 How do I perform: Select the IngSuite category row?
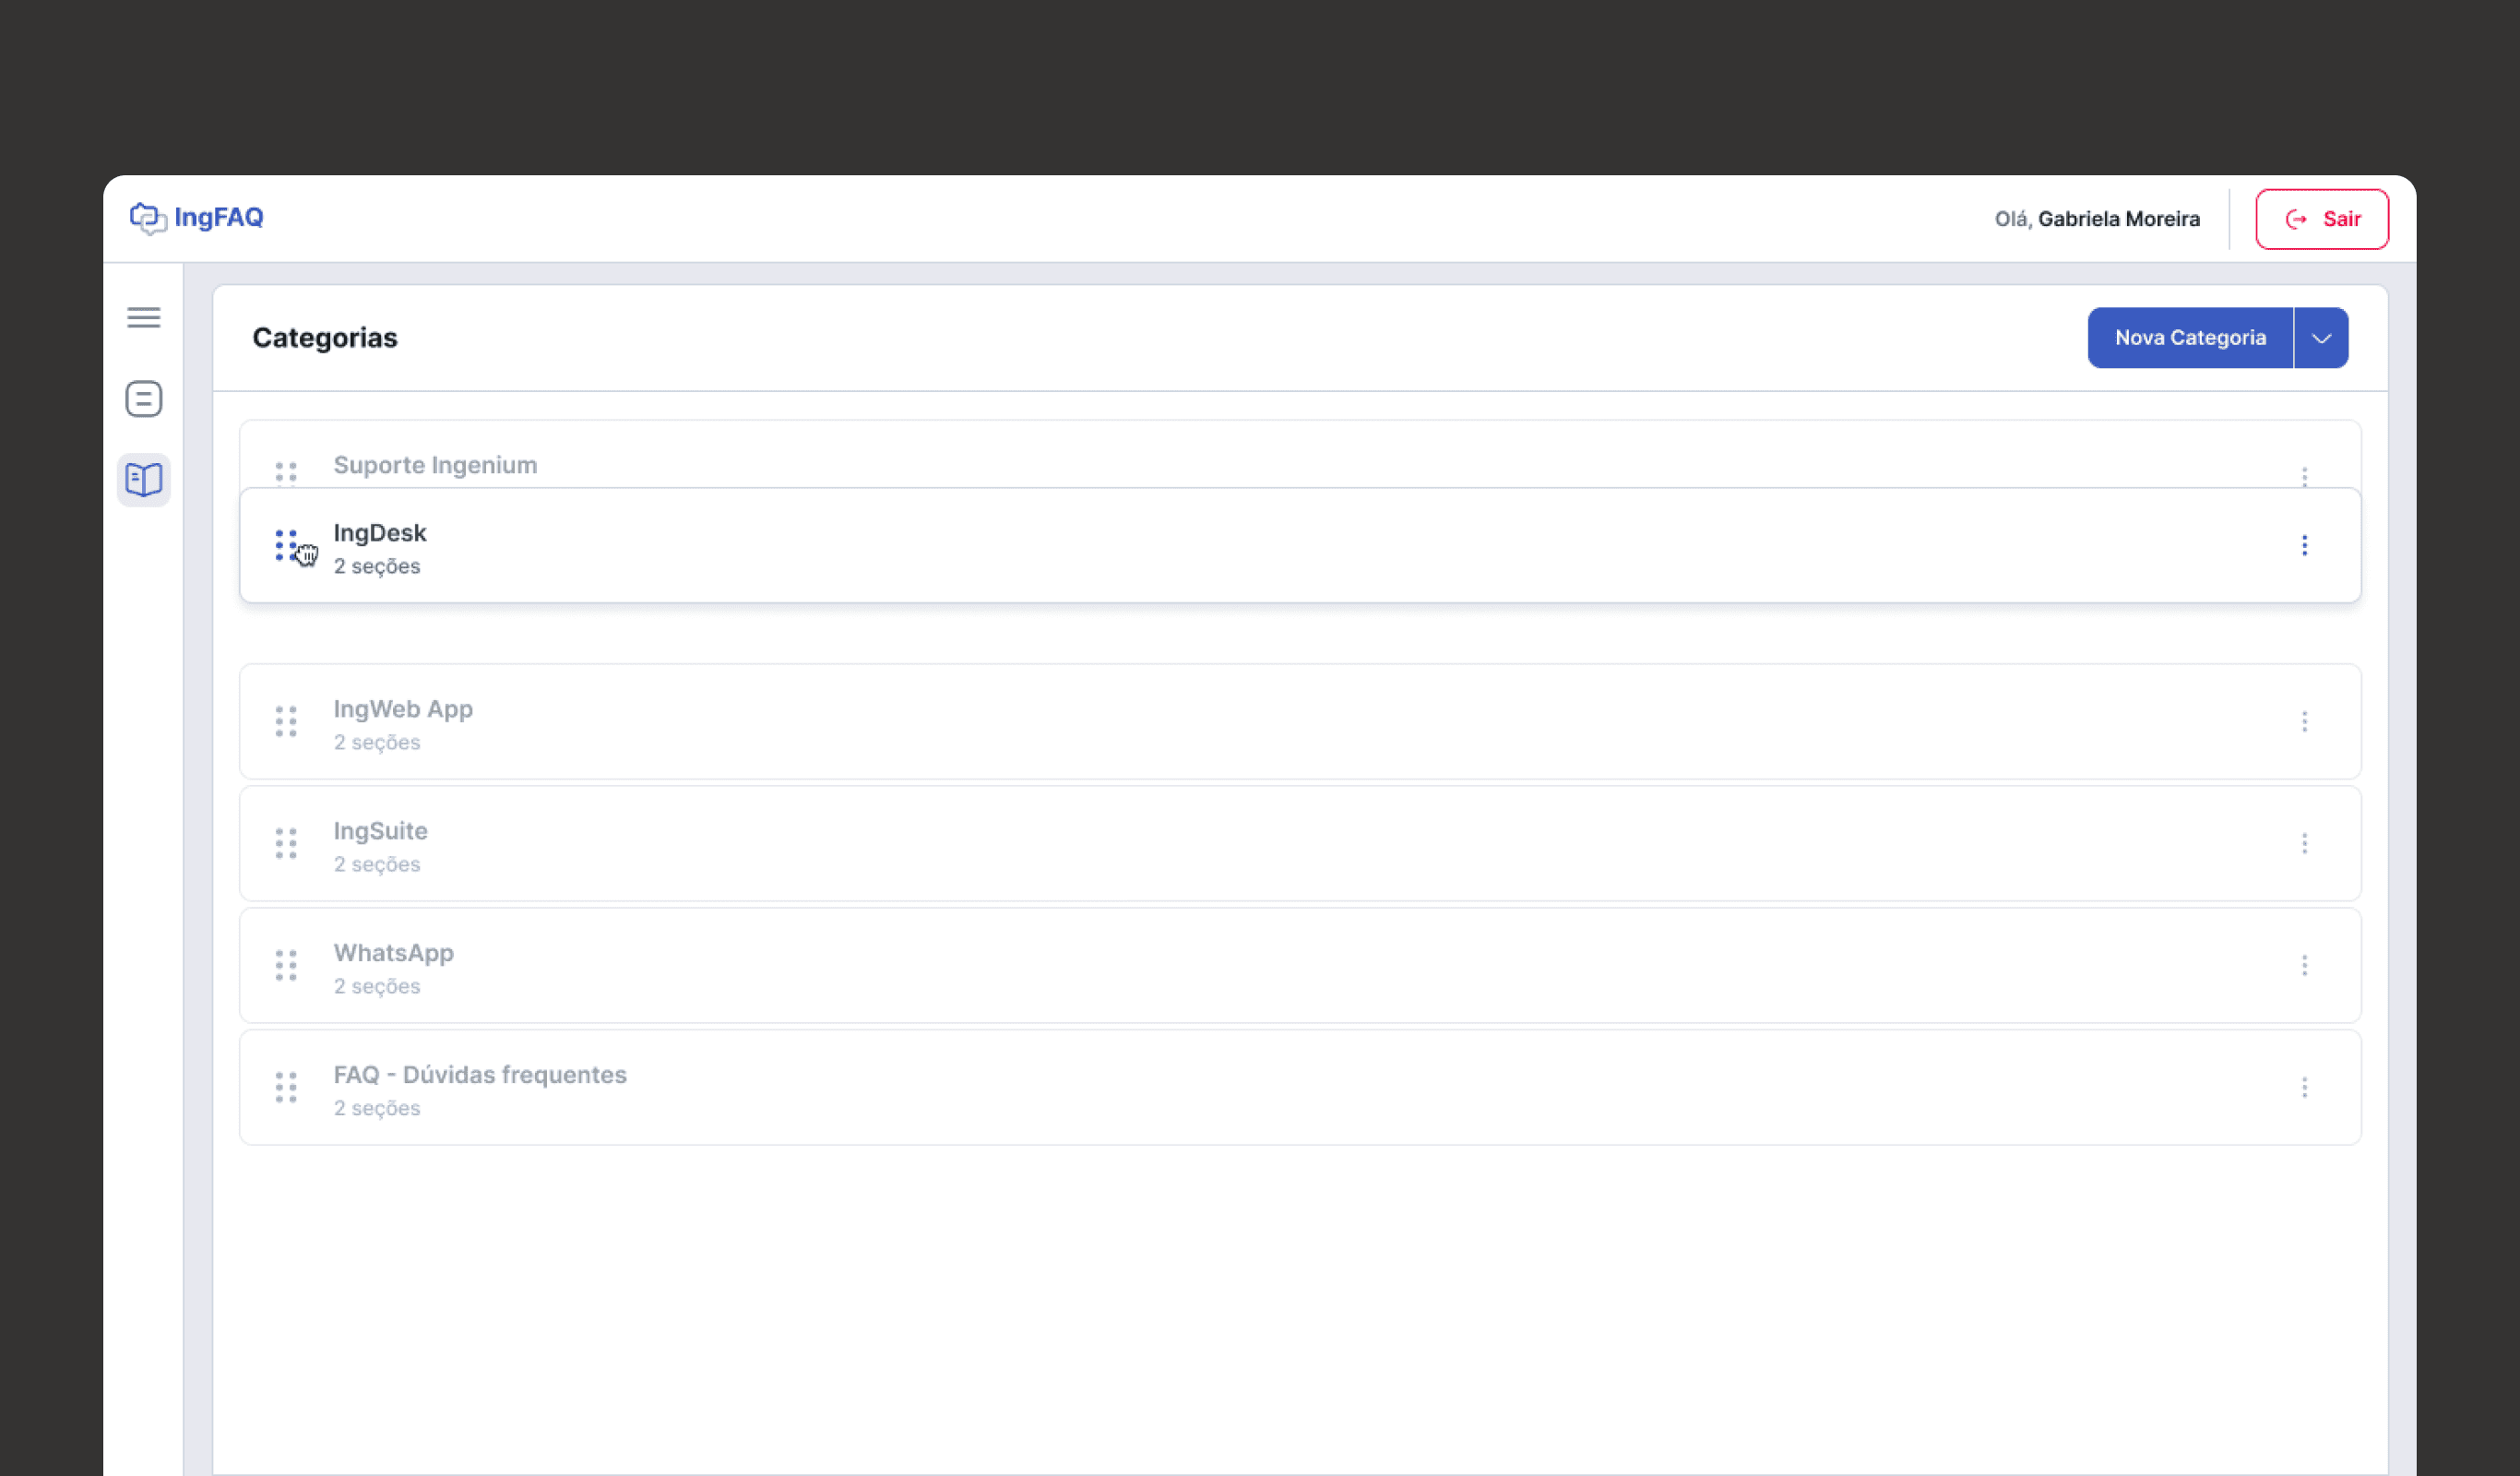1200,844
